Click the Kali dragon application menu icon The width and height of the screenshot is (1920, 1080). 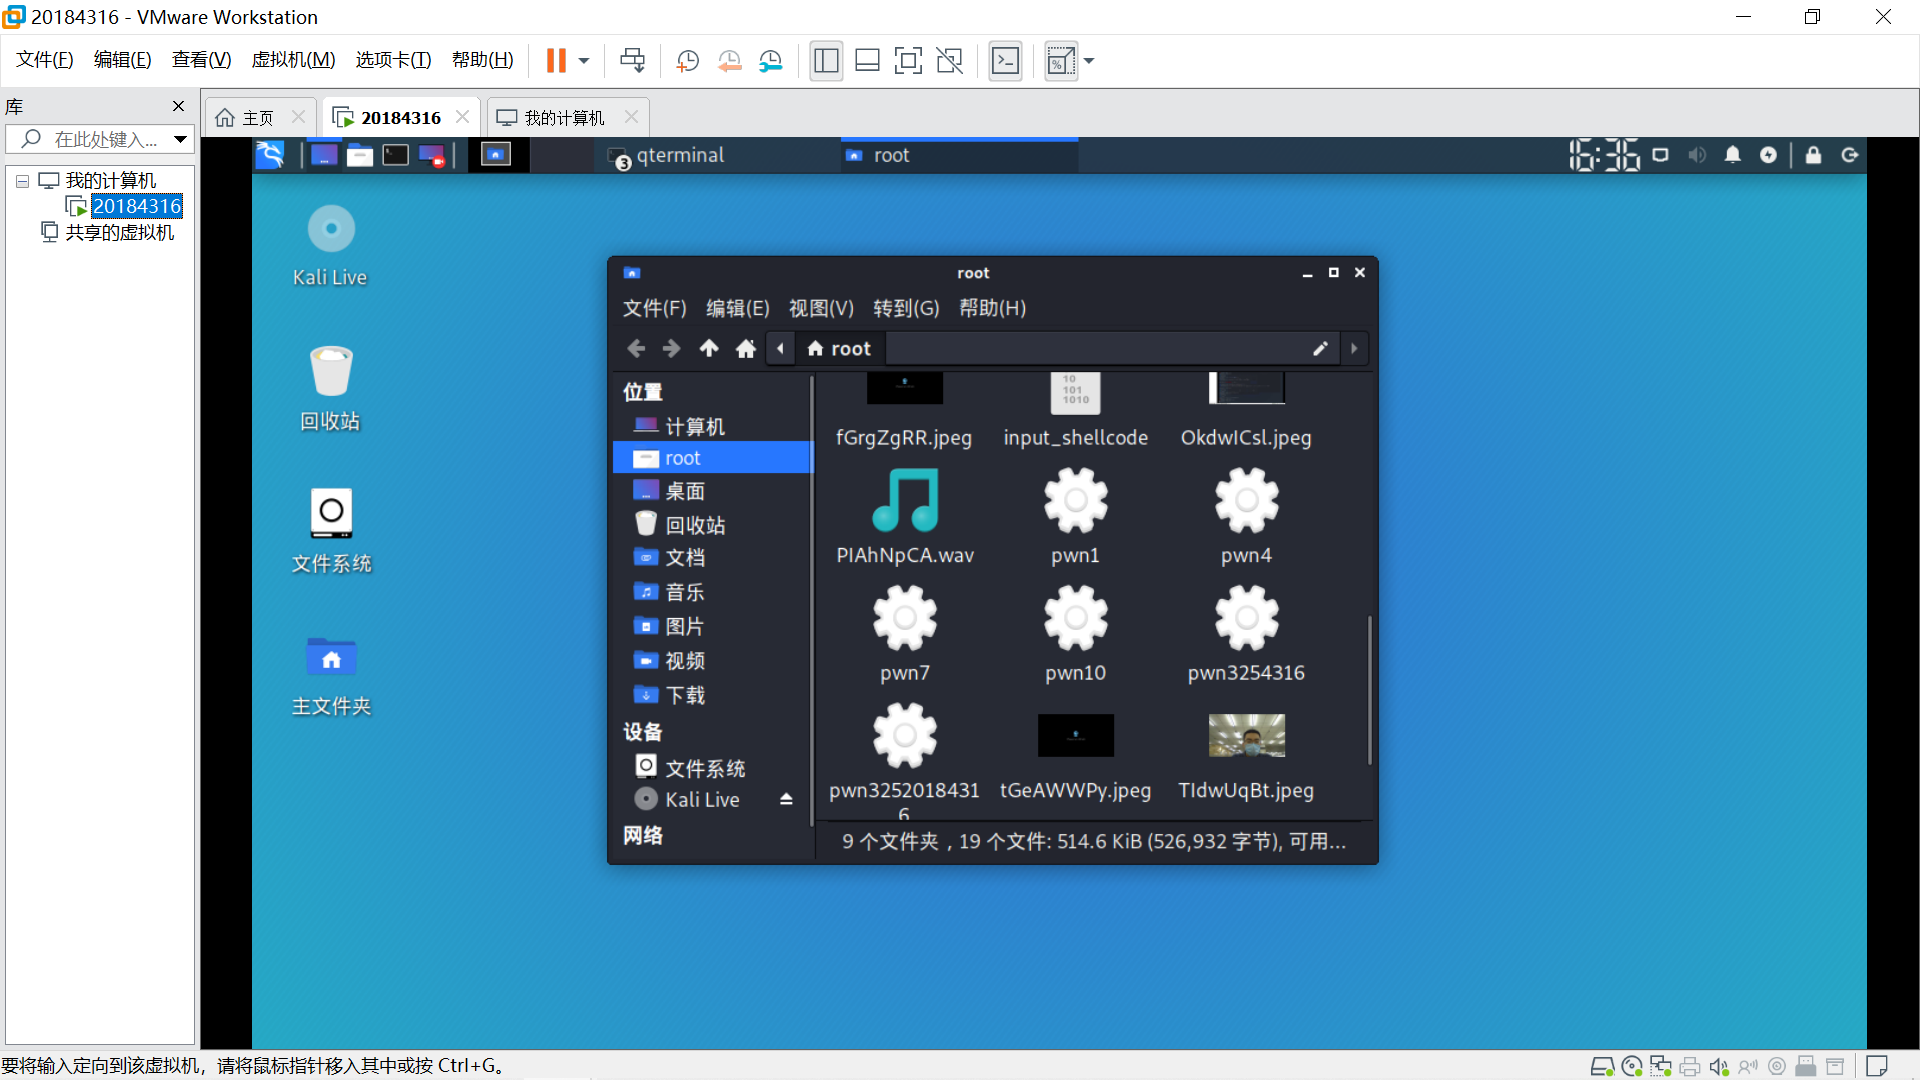(270, 155)
